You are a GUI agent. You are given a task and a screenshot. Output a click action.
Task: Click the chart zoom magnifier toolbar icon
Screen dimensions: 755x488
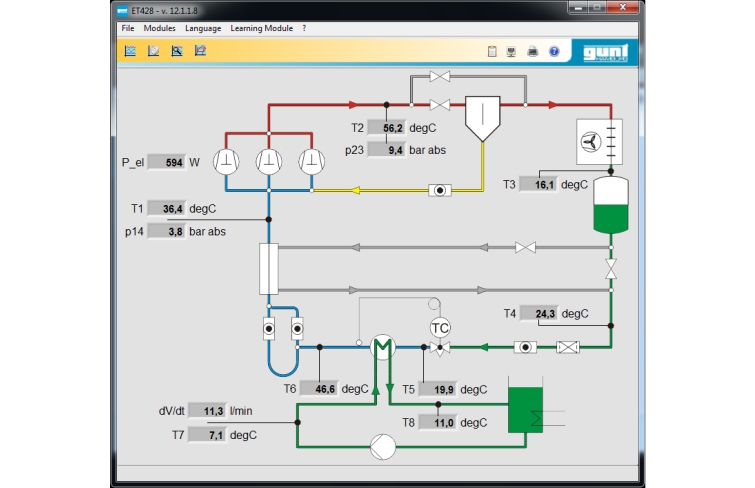177,51
